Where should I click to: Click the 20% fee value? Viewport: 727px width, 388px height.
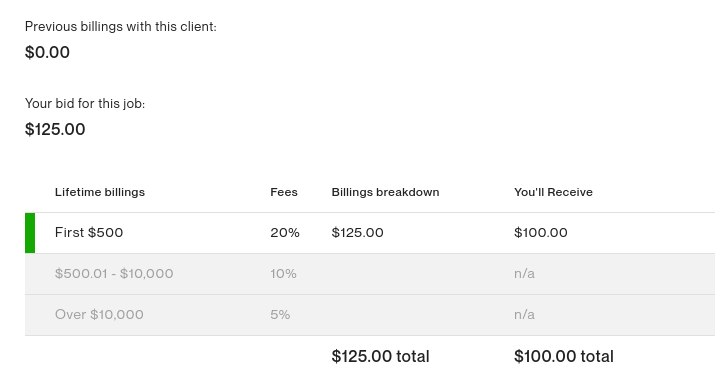(x=285, y=232)
